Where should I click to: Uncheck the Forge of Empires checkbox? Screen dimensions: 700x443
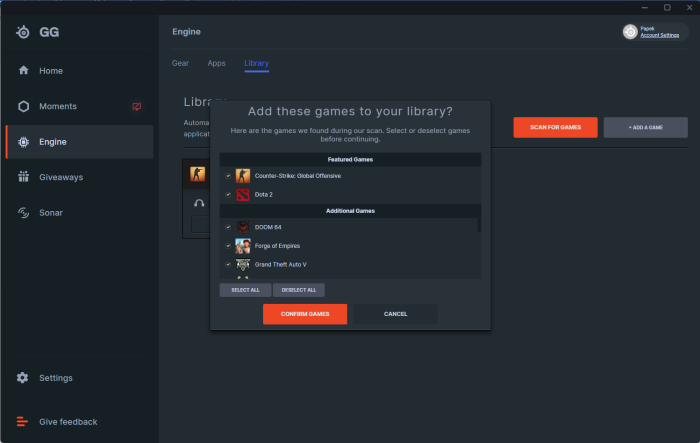tap(228, 246)
